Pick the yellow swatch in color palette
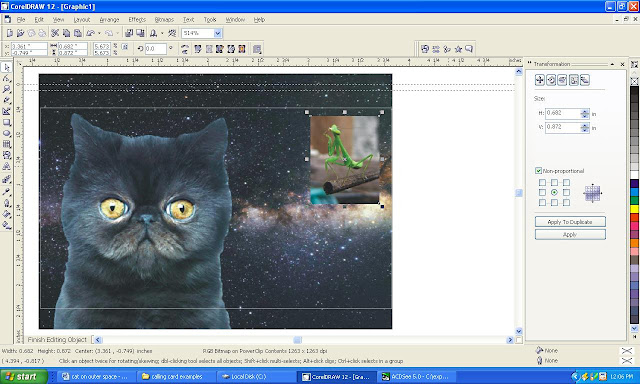640x384 pixels. click(634, 209)
